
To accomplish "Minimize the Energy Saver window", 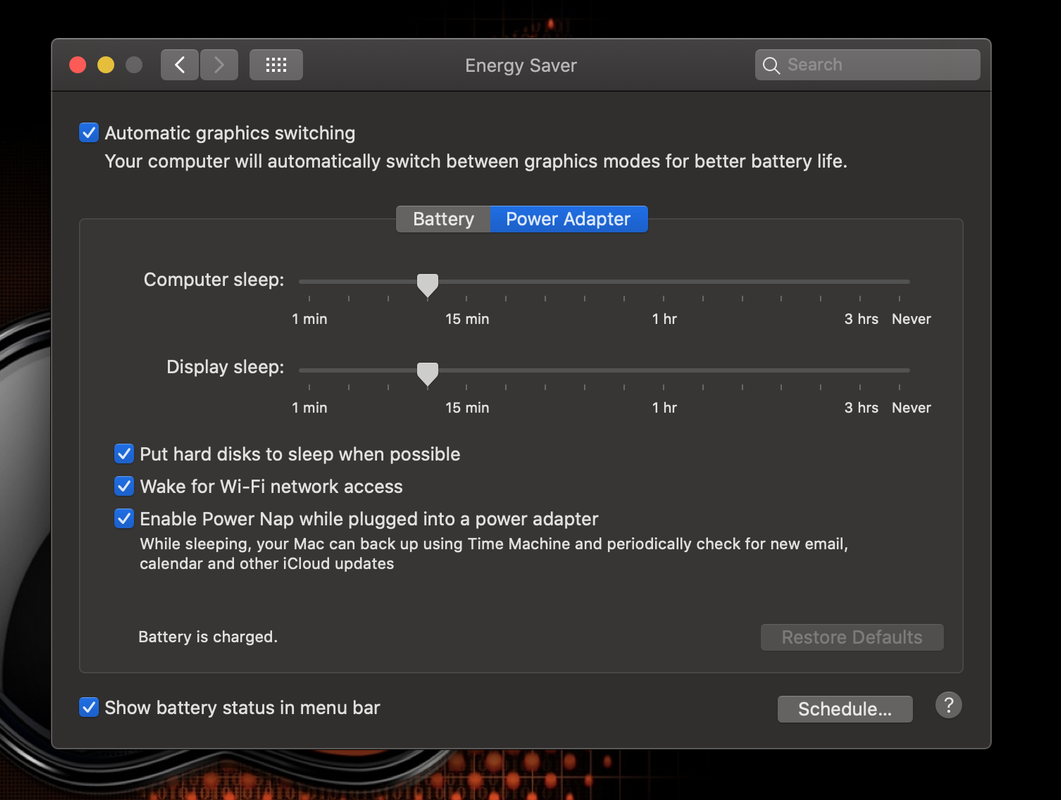I will (106, 65).
